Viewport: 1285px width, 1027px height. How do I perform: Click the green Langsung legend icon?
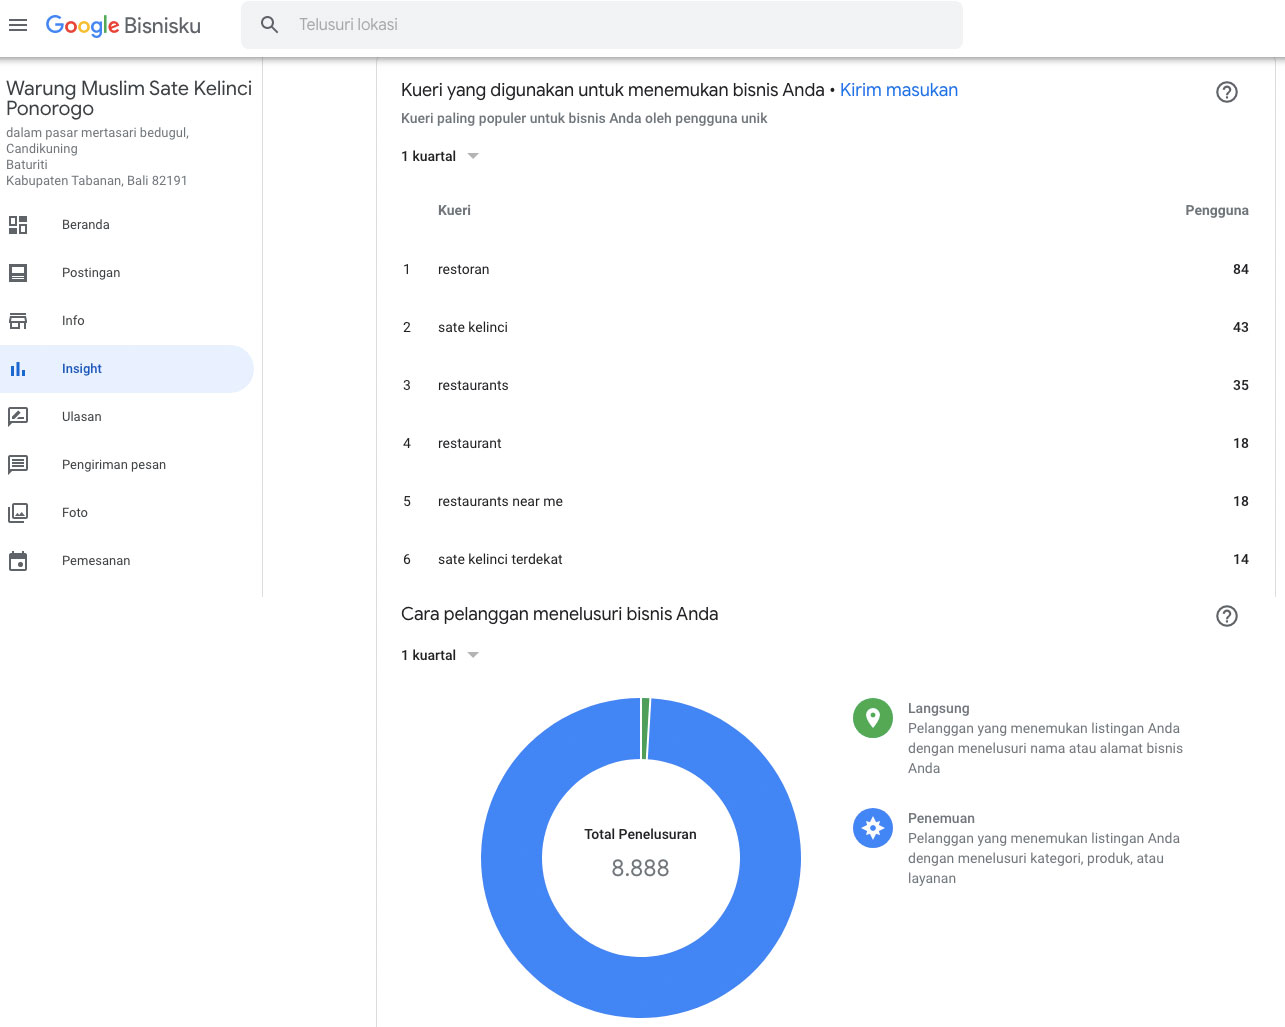click(x=872, y=718)
